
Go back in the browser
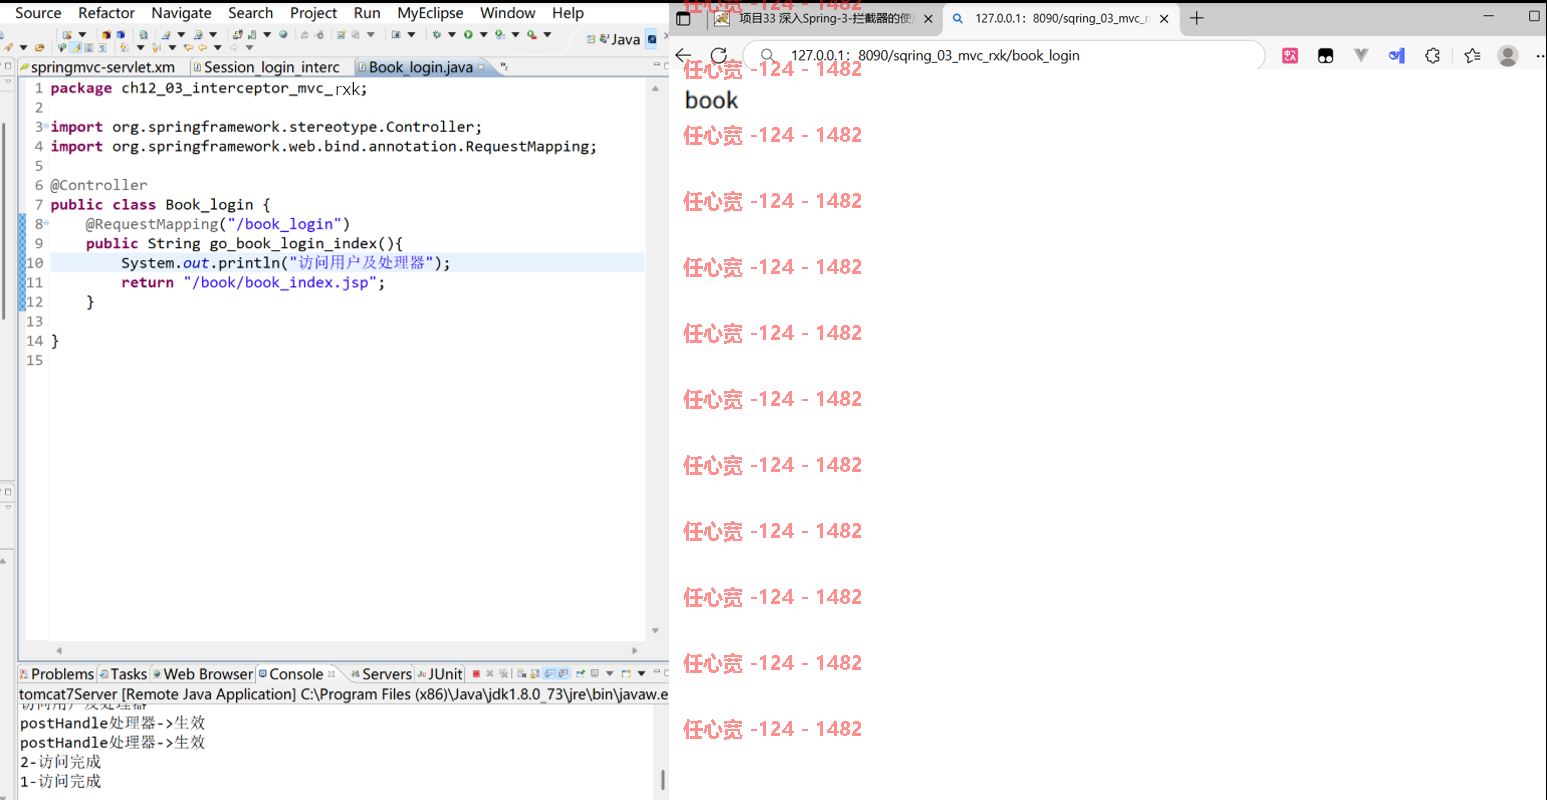pos(684,56)
